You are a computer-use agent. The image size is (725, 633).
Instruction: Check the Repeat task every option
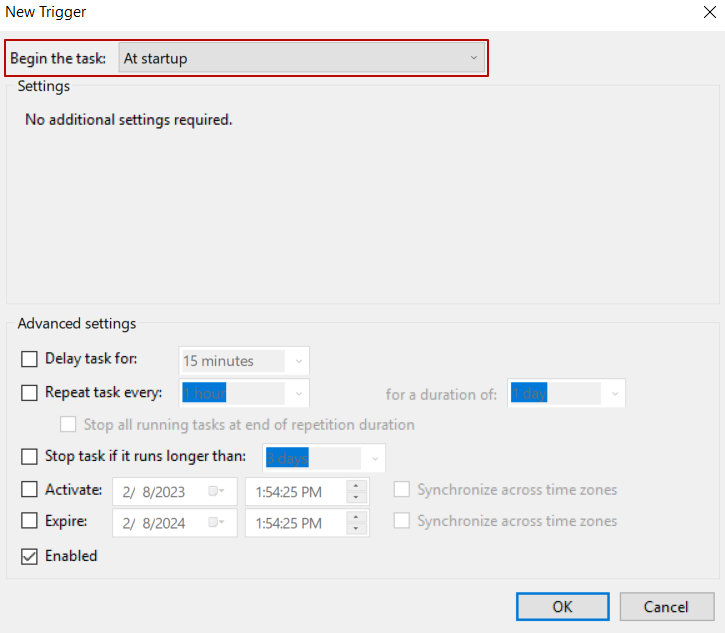pos(29,393)
